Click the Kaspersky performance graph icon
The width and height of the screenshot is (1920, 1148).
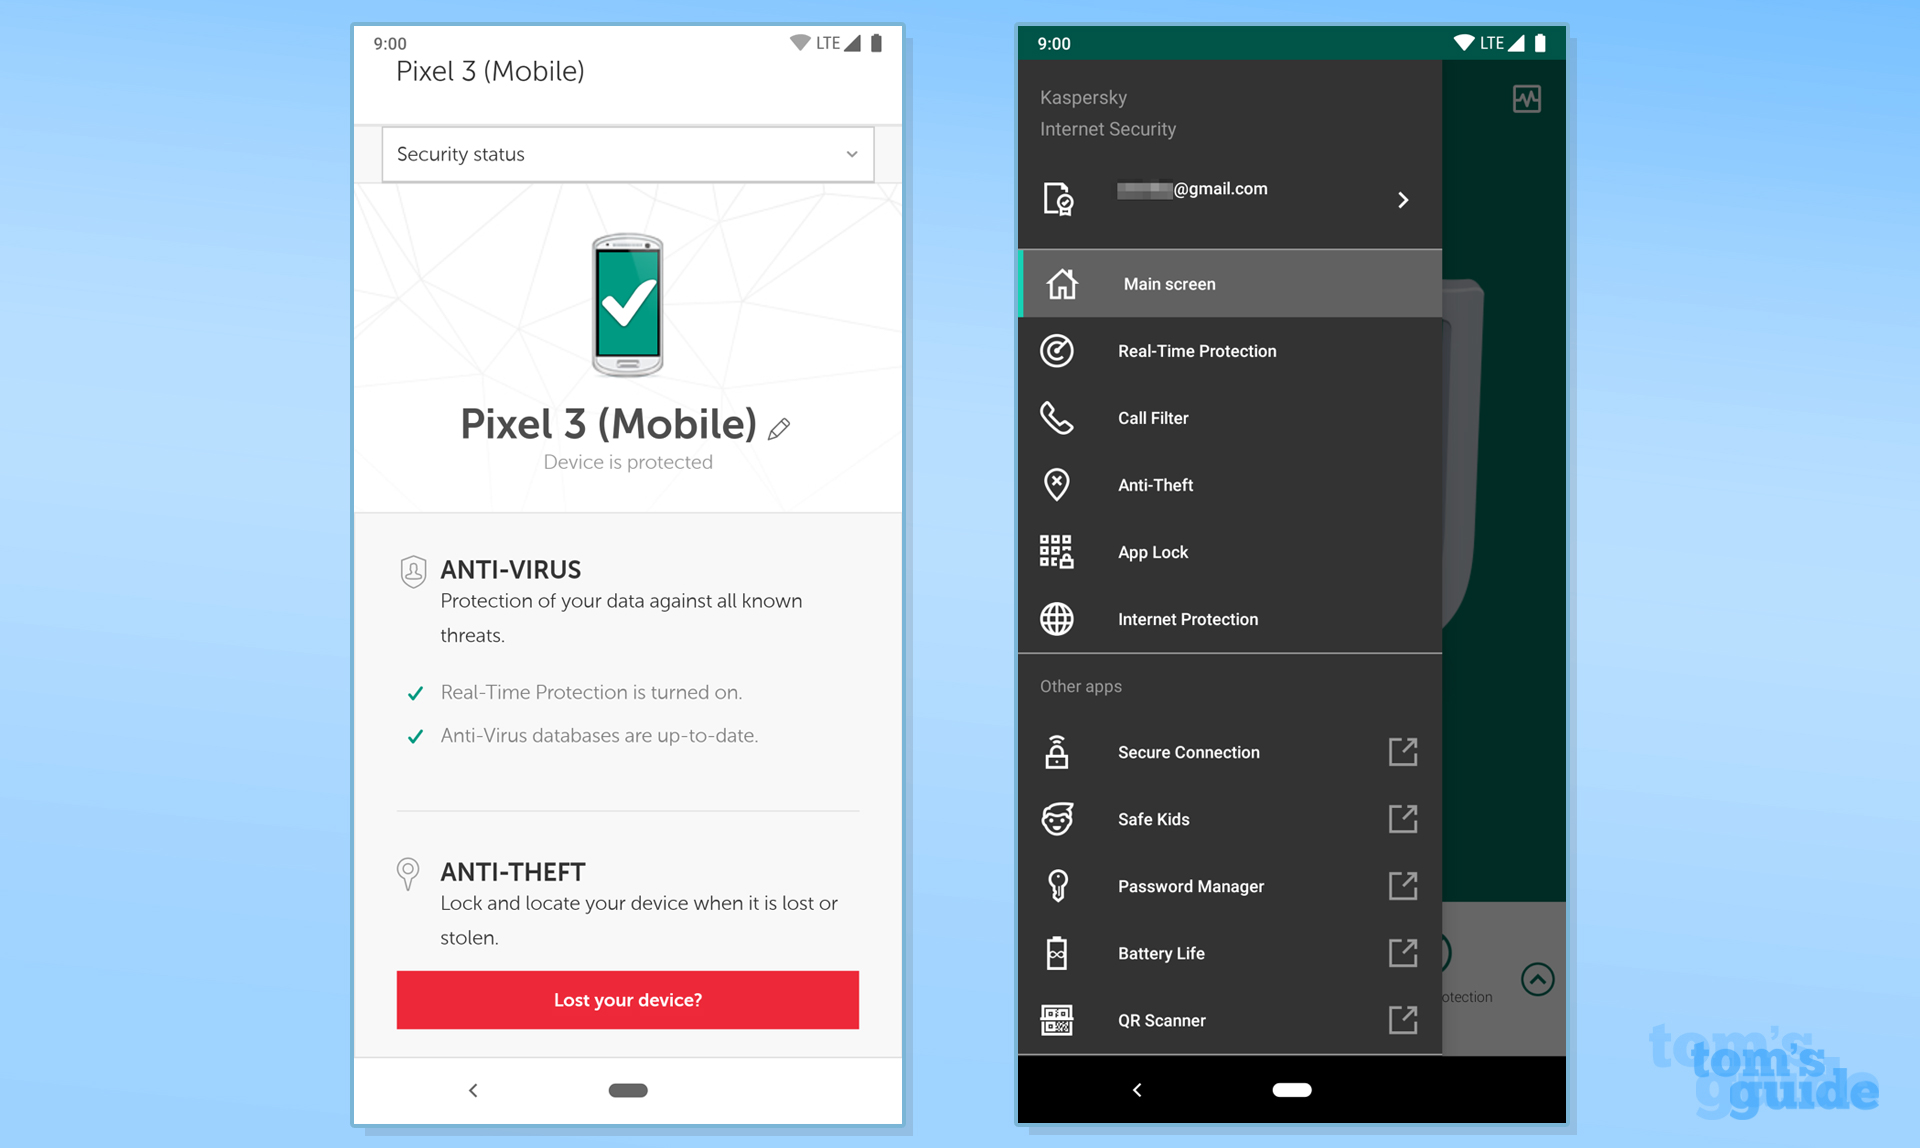coord(1526,98)
